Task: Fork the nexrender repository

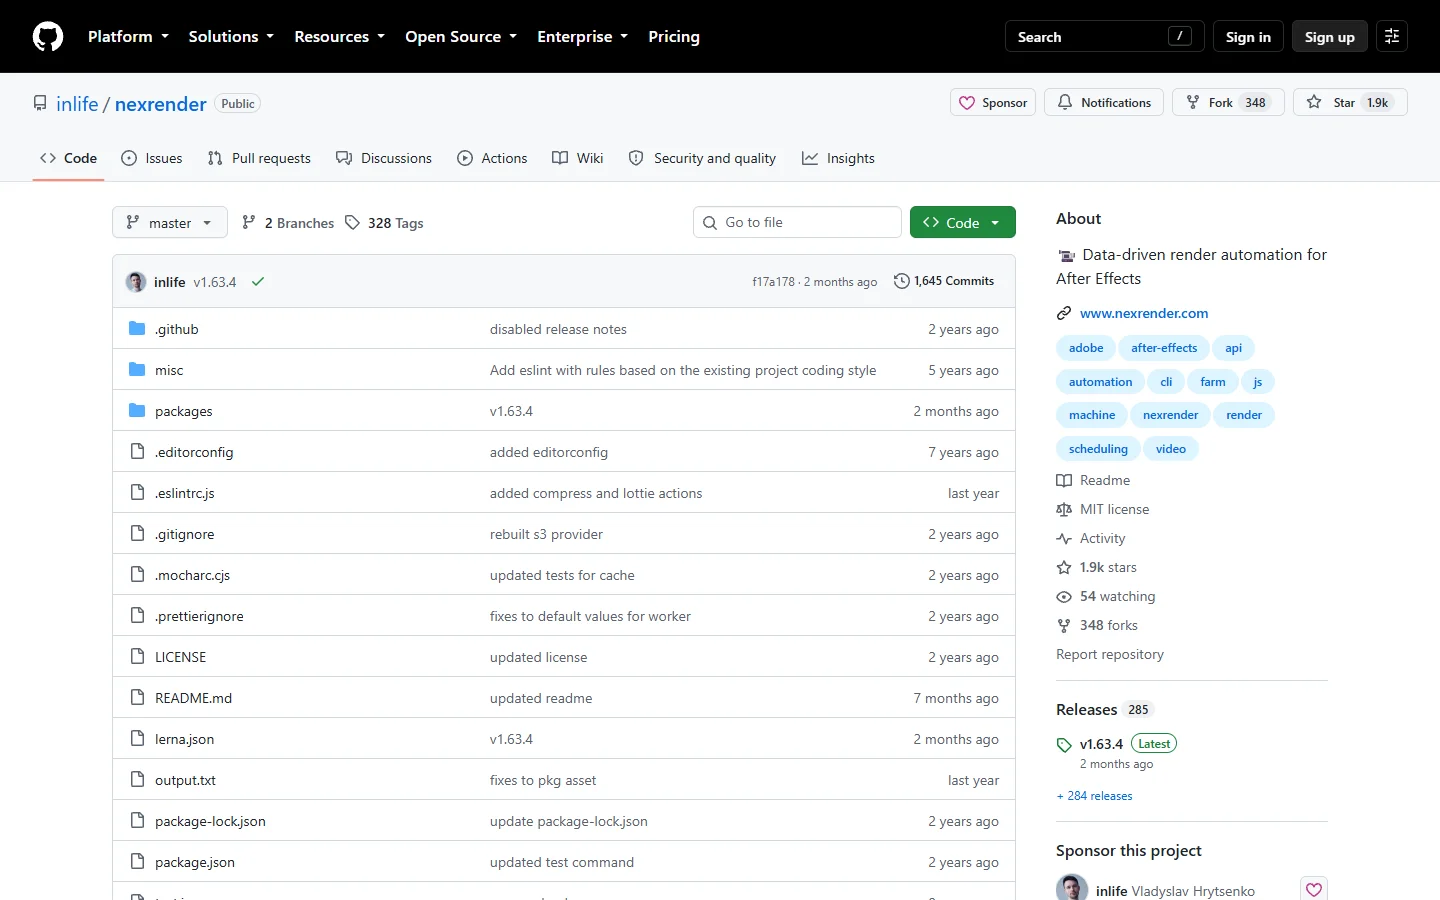Action: pyautogui.click(x=1228, y=103)
